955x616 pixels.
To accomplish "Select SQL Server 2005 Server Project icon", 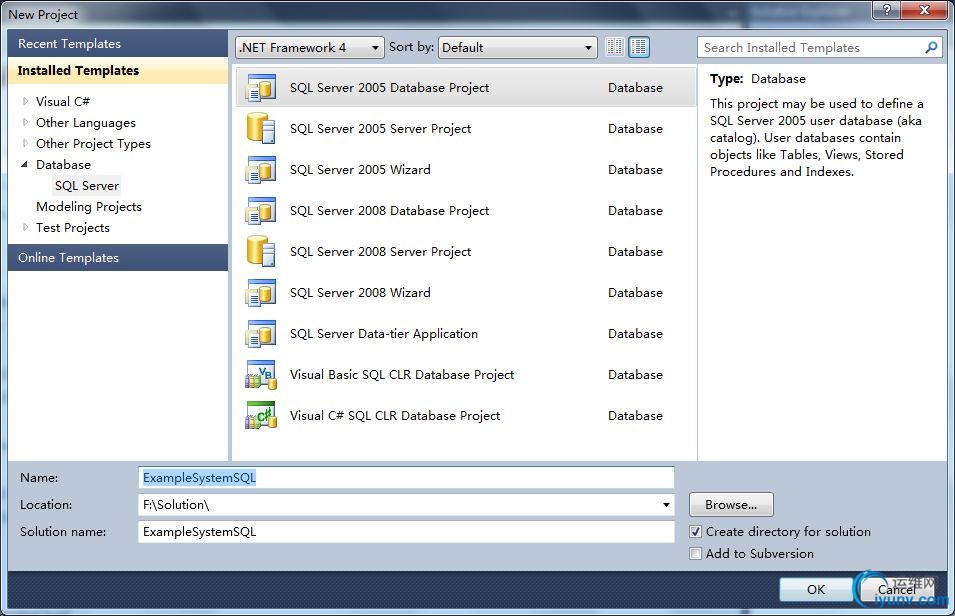I will 261,129.
